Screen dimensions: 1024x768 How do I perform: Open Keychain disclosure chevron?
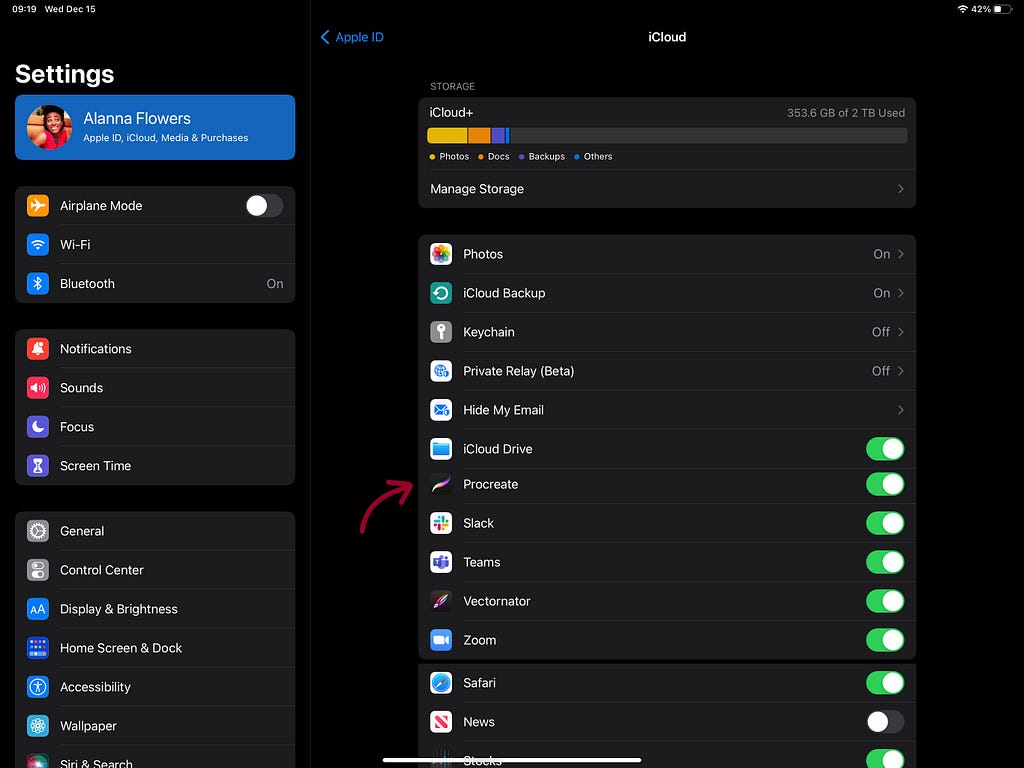(x=901, y=332)
